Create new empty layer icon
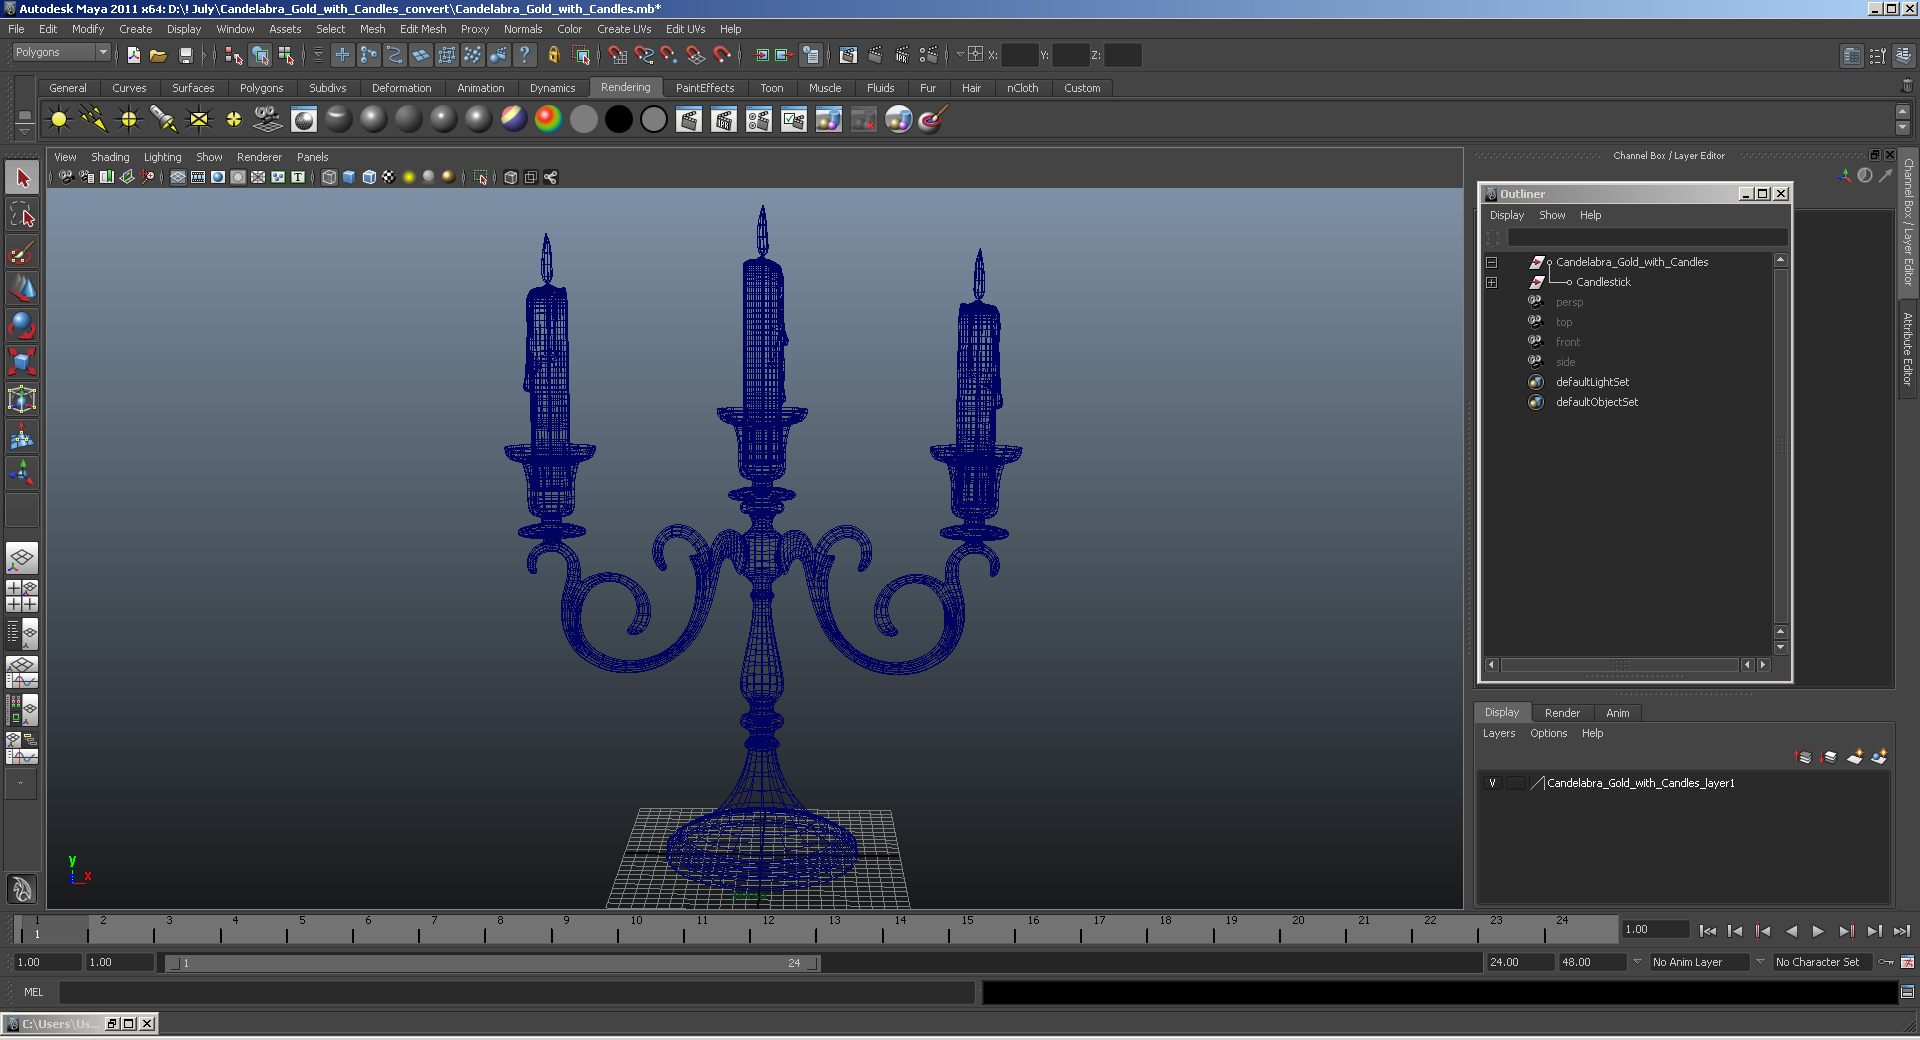The image size is (1920, 1040). point(1854,757)
